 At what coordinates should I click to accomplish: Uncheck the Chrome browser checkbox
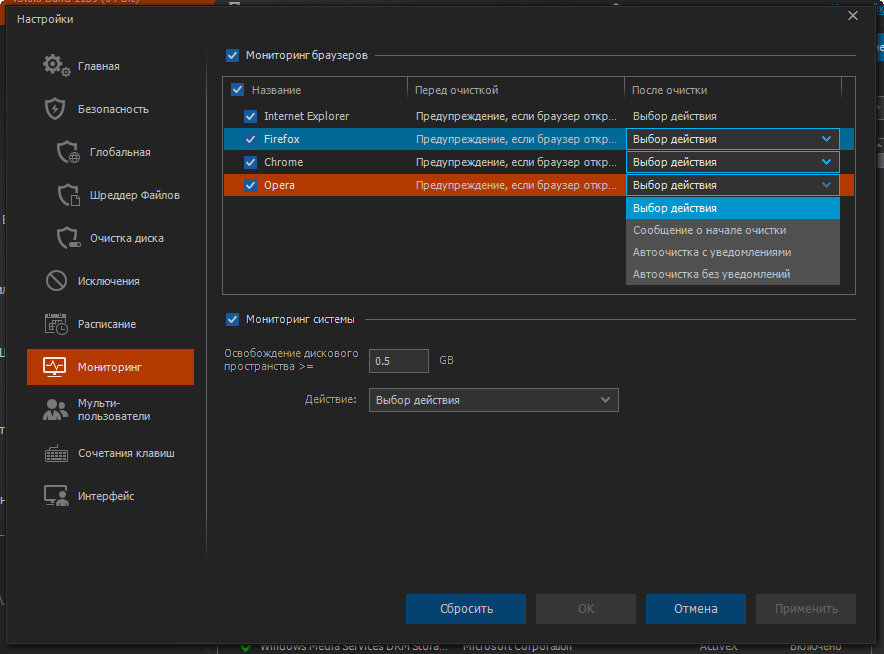250,162
